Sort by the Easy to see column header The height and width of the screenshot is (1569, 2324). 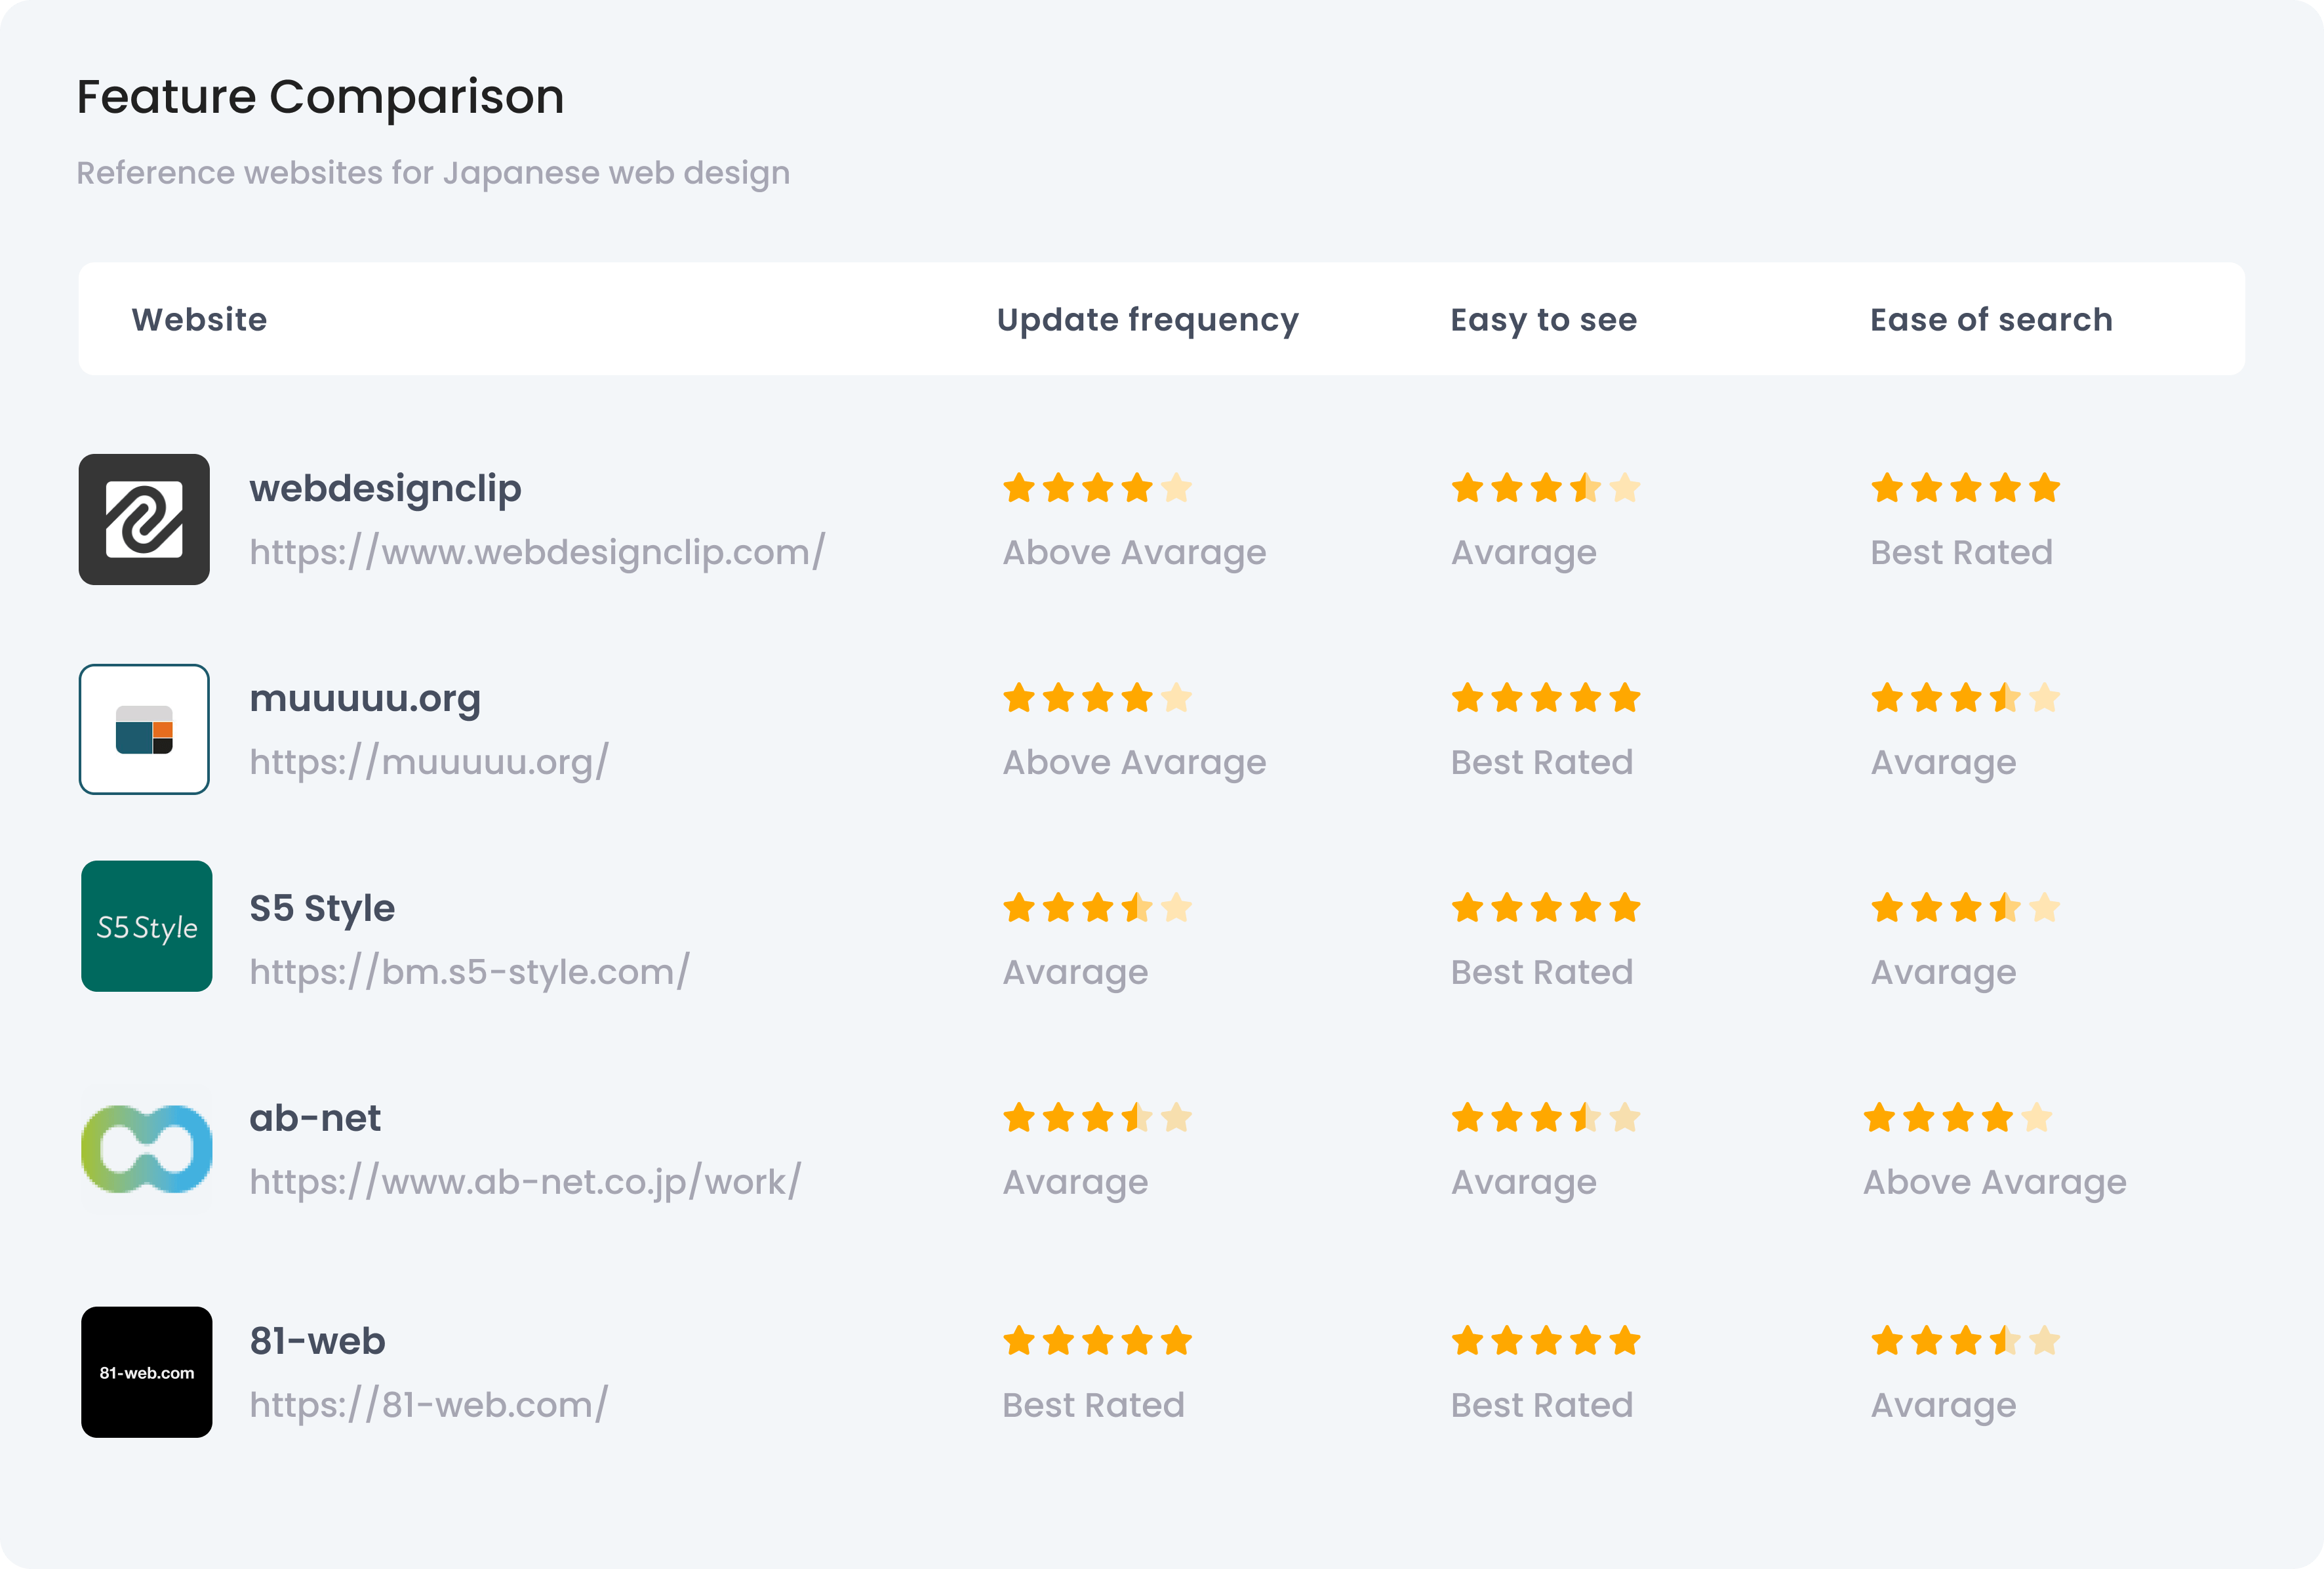[x=1543, y=319]
